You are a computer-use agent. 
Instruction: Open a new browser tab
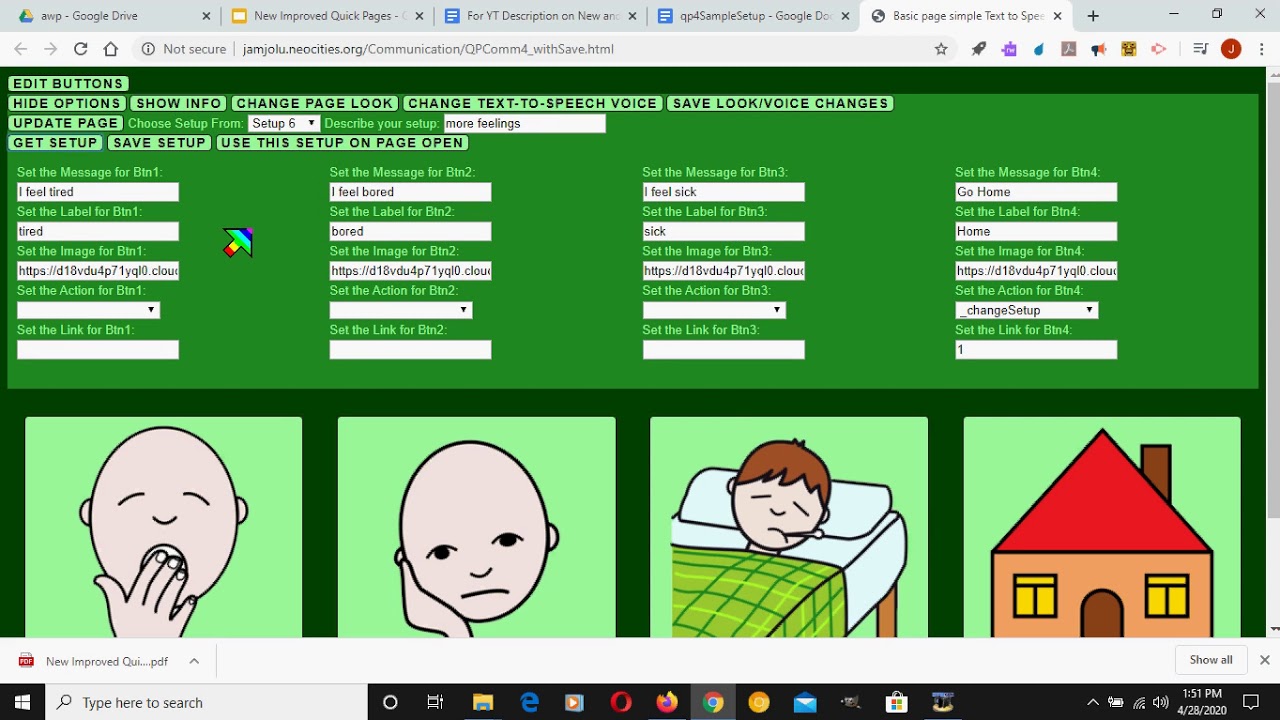click(1093, 16)
